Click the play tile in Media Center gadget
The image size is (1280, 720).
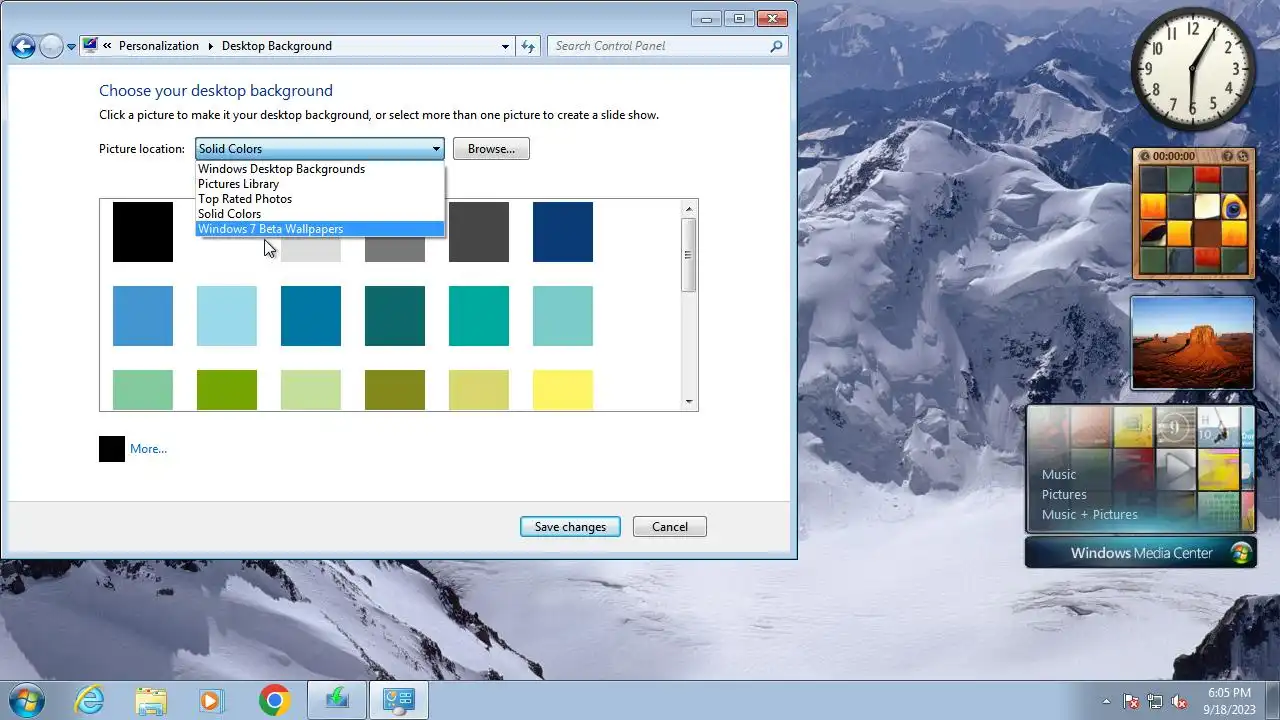(1176, 468)
